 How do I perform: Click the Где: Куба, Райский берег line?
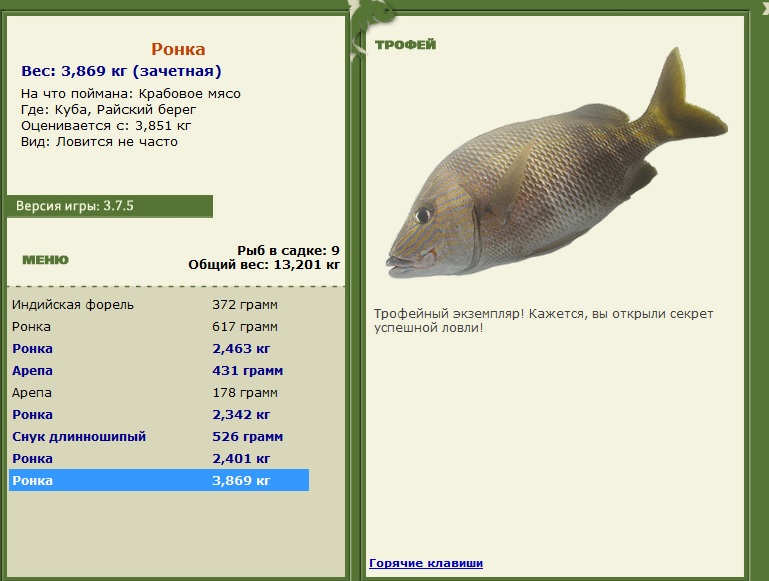tap(108, 109)
